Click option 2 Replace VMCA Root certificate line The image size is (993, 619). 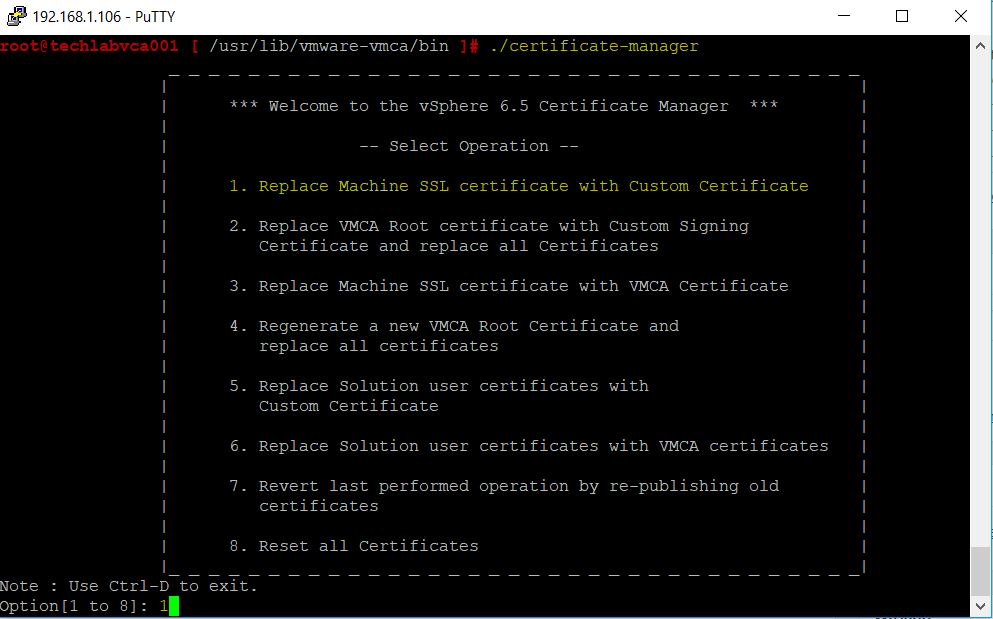point(489,226)
